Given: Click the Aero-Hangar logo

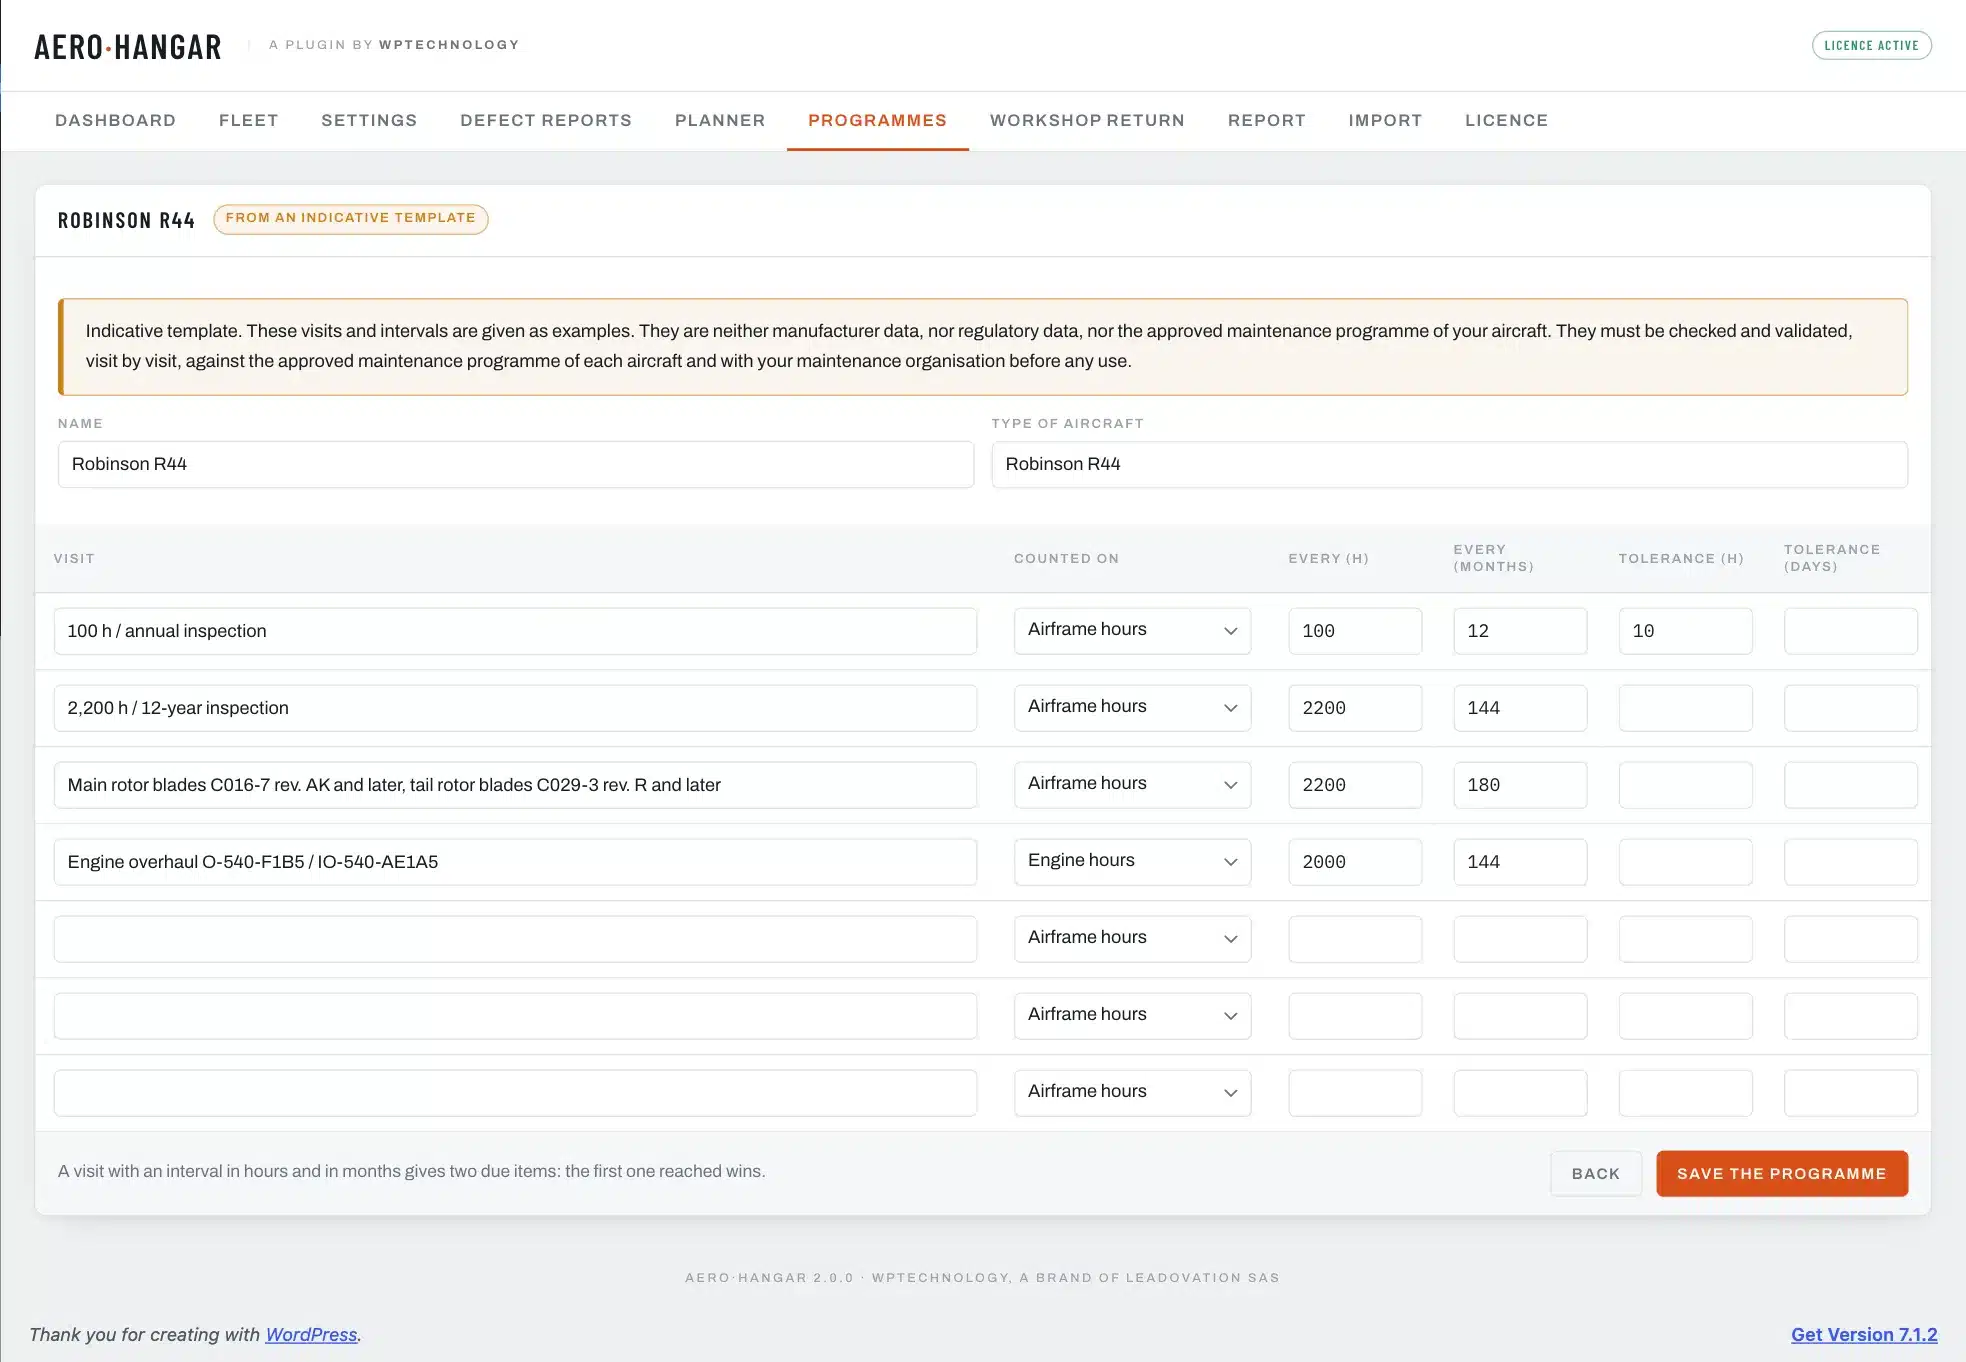Looking at the screenshot, I should pyautogui.click(x=128, y=47).
